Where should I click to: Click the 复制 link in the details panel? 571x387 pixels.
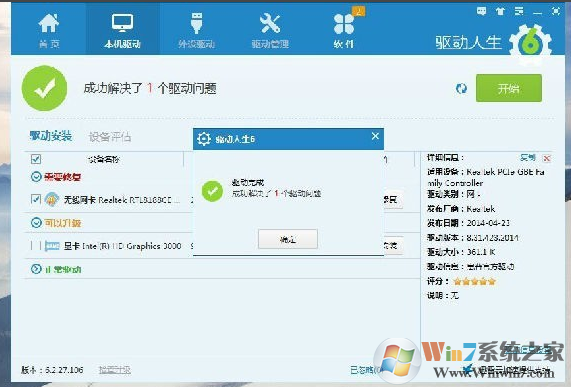tap(528, 157)
